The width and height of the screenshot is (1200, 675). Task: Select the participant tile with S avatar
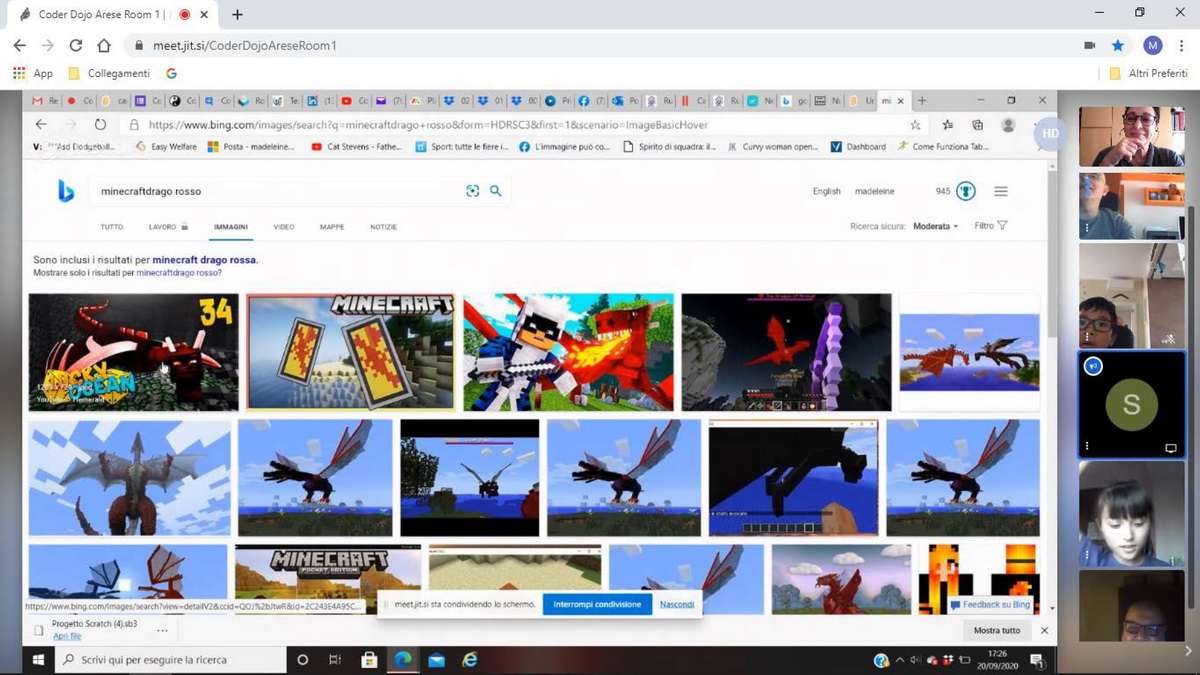pos(1131,405)
